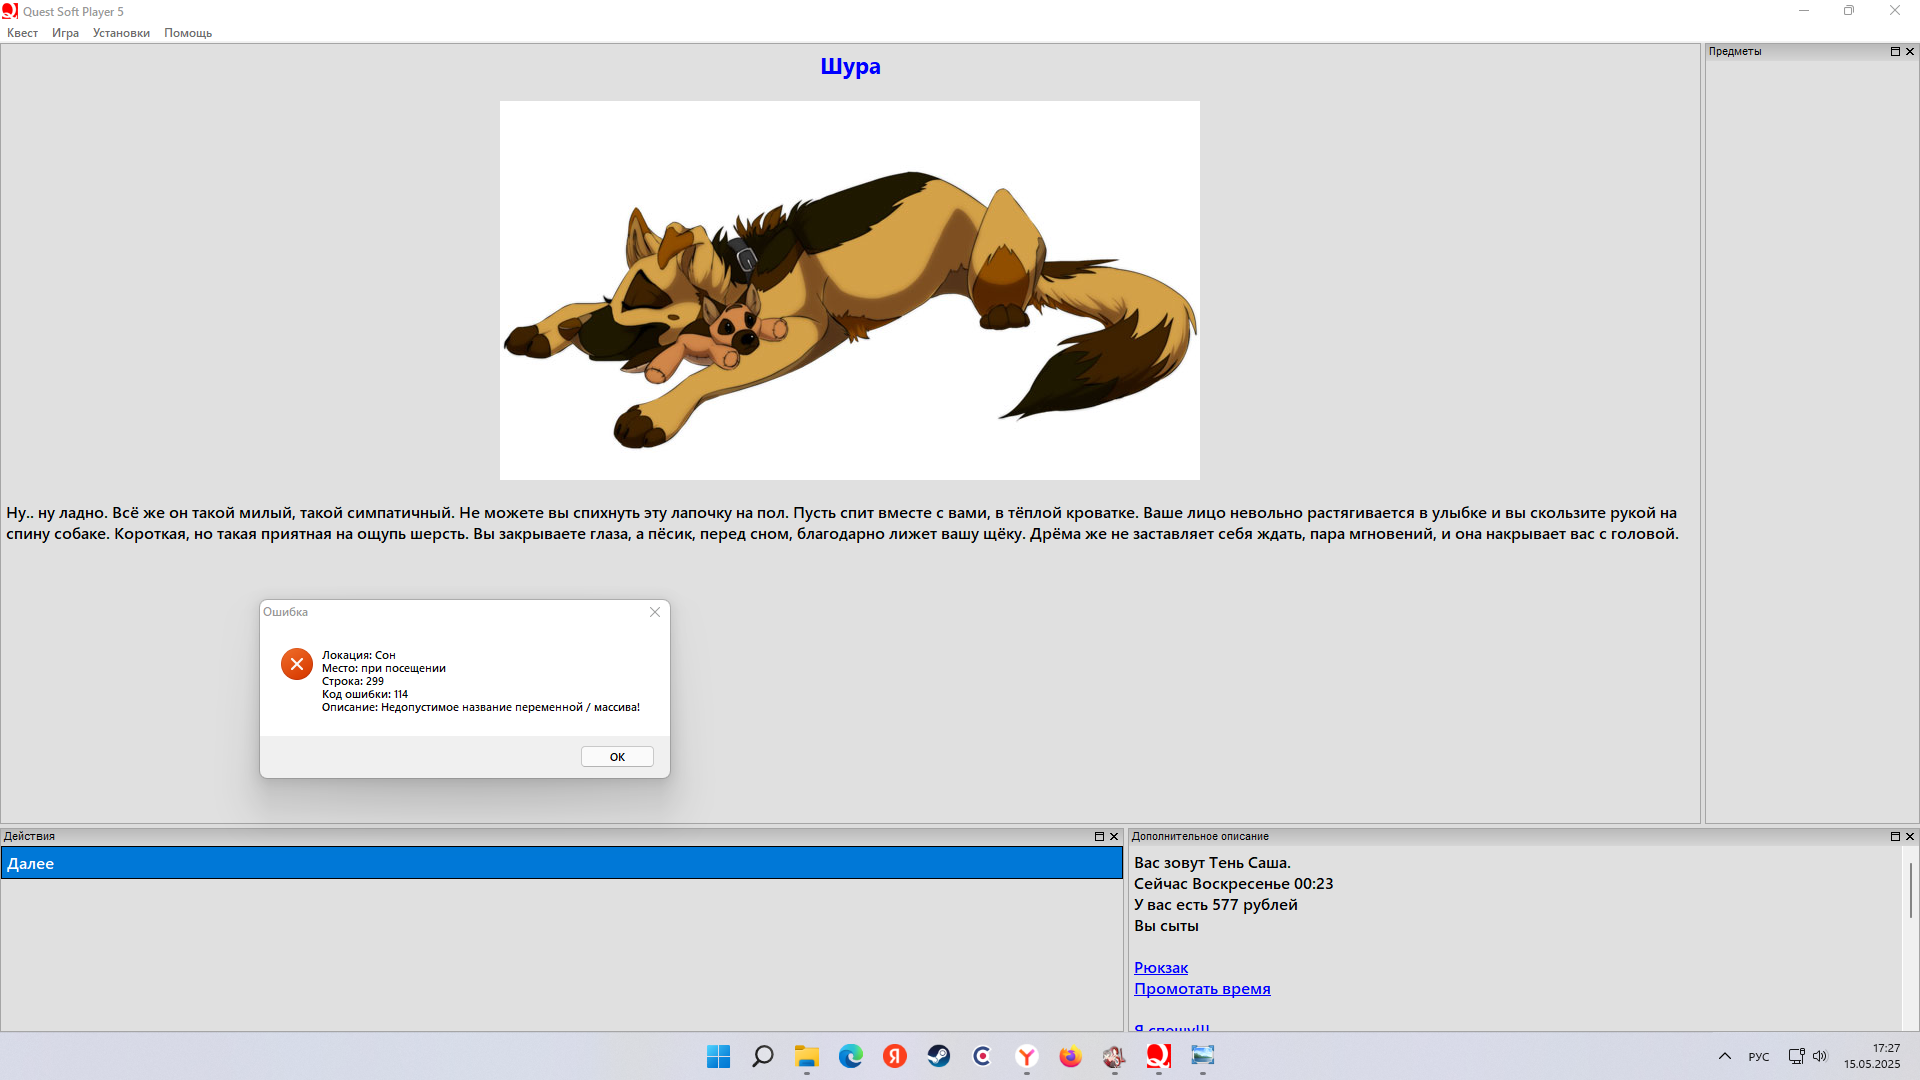Screen dimensions: 1920x1080
Task: Click OK in the error dialog
Action: [x=617, y=757]
